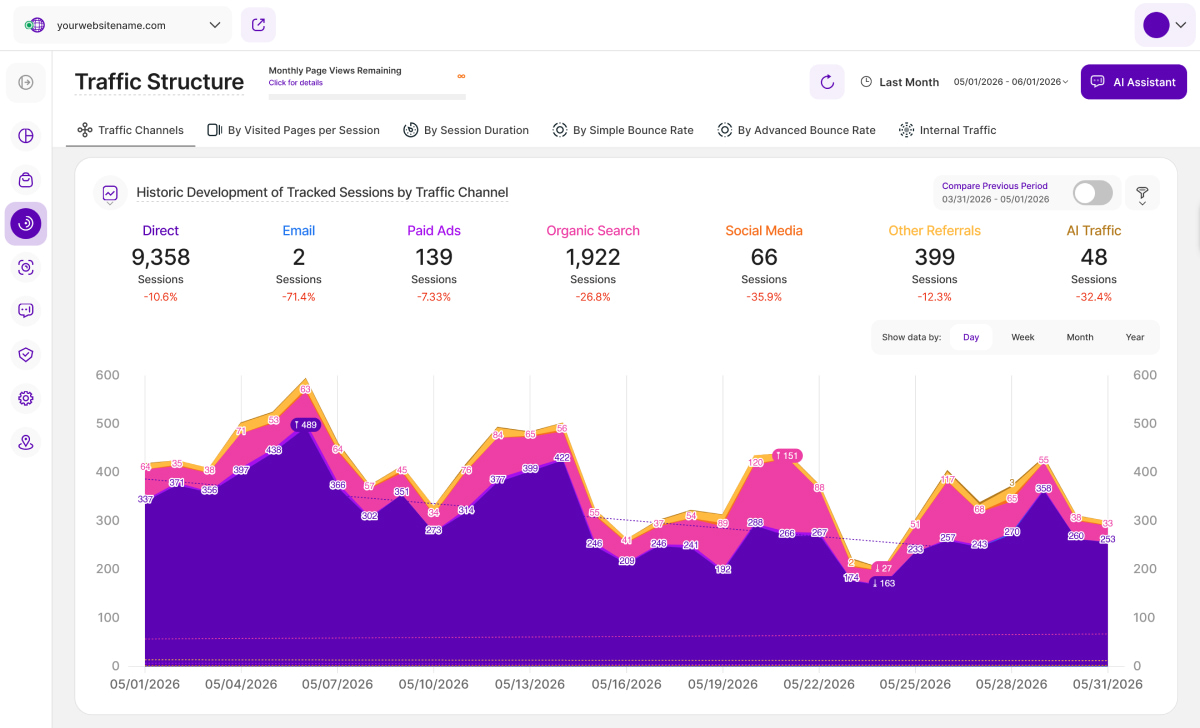The height and width of the screenshot is (728, 1200).
Task: Open yourwebsitename.com site dropdown
Action: [122, 25]
